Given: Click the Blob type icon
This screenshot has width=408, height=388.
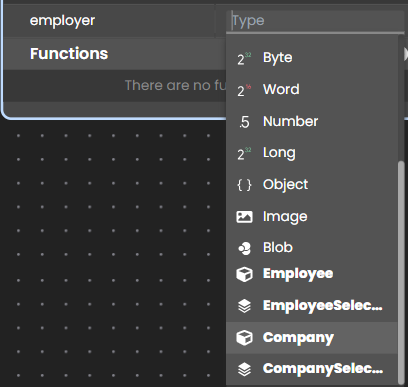Looking at the screenshot, I should coord(244,248).
